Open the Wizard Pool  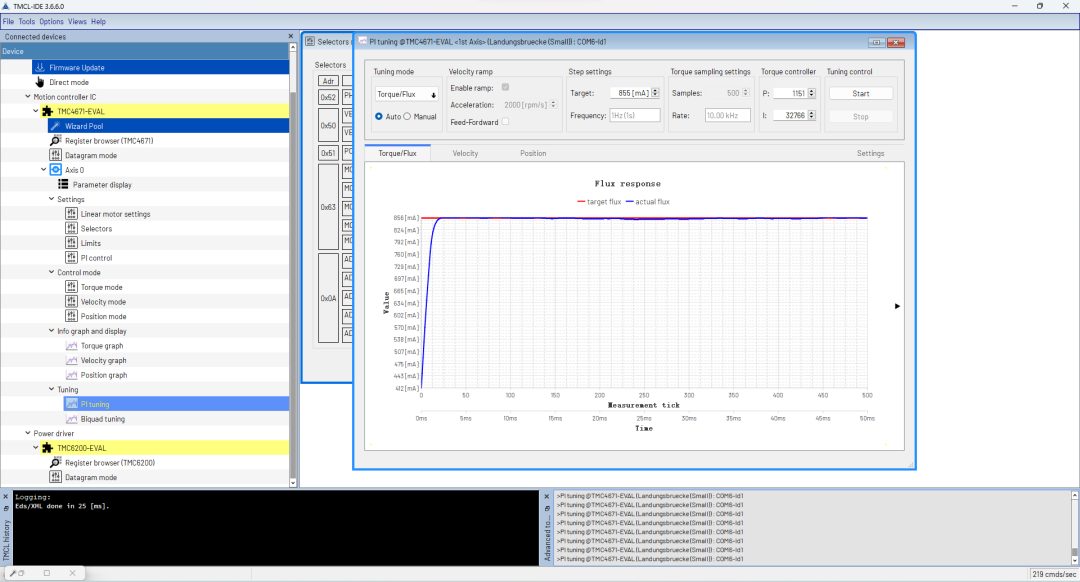point(84,126)
